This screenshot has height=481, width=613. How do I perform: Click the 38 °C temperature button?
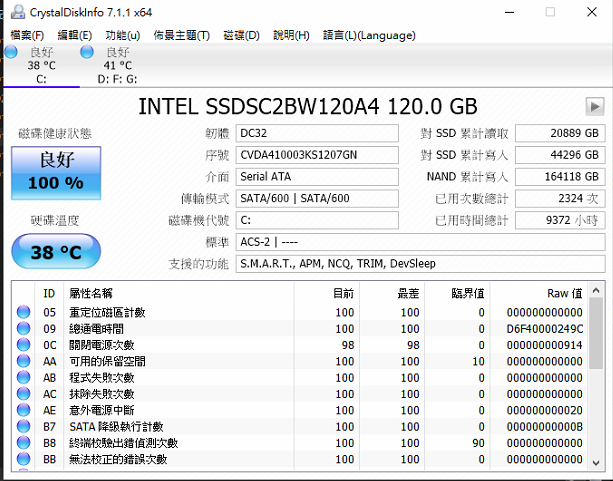(56, 251)
